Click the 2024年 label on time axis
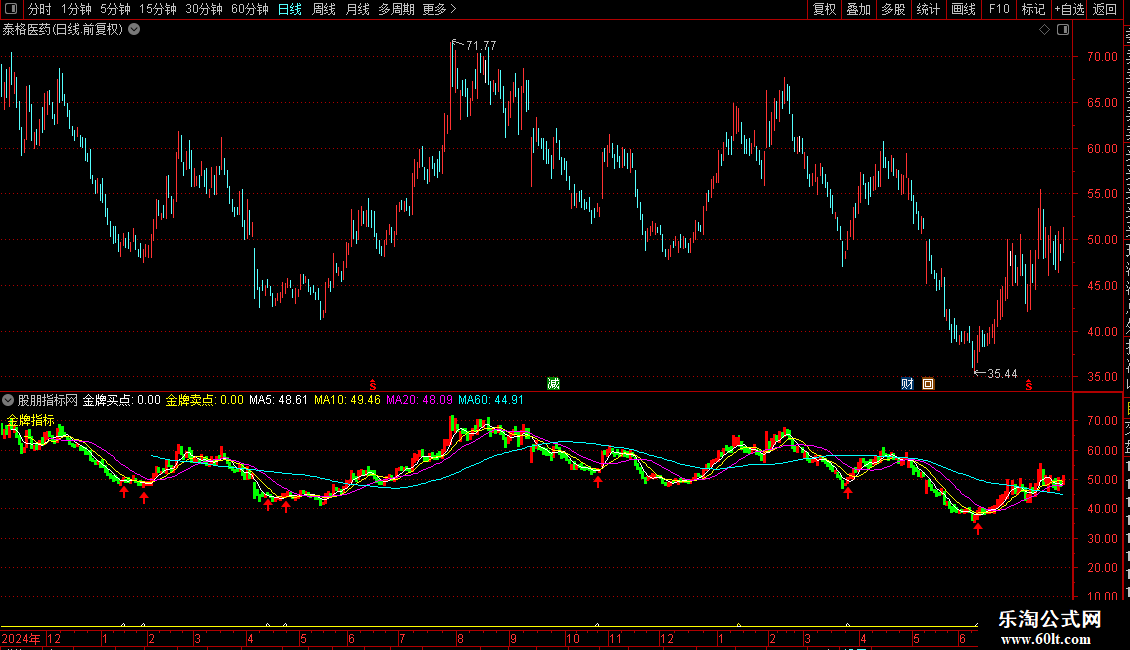 [21, 638]
